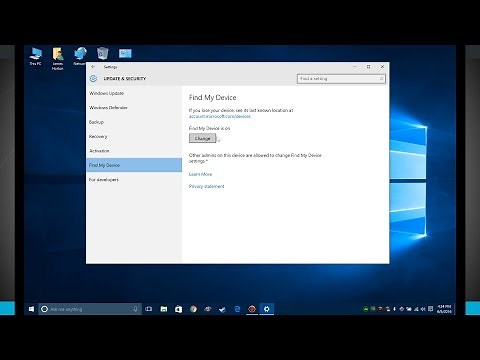This screenshot has height=360, width=480.
Task: Click the red round app icon on taskbar
Action: tap(252, 309)
